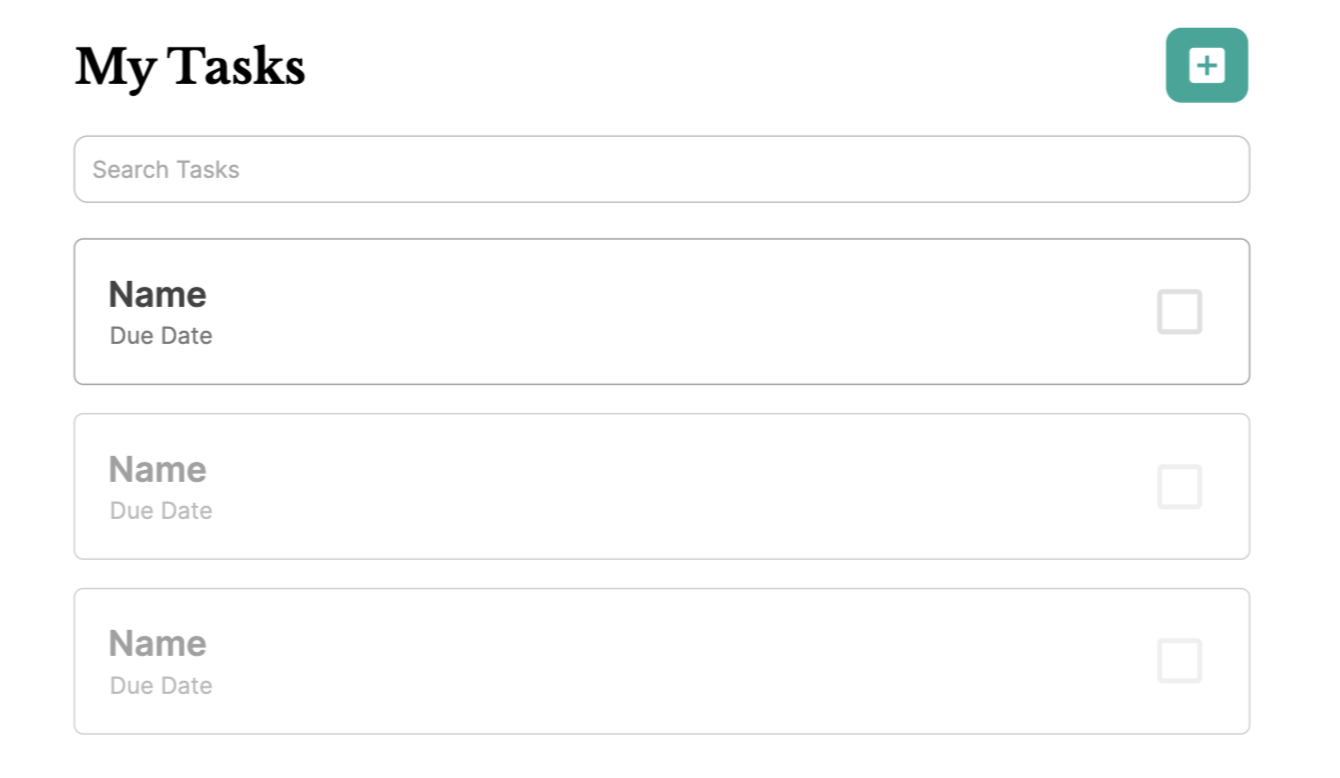Select the Due Date of the second task
The width and height of the screenshot is (1340, 778).
pos(161,511)
